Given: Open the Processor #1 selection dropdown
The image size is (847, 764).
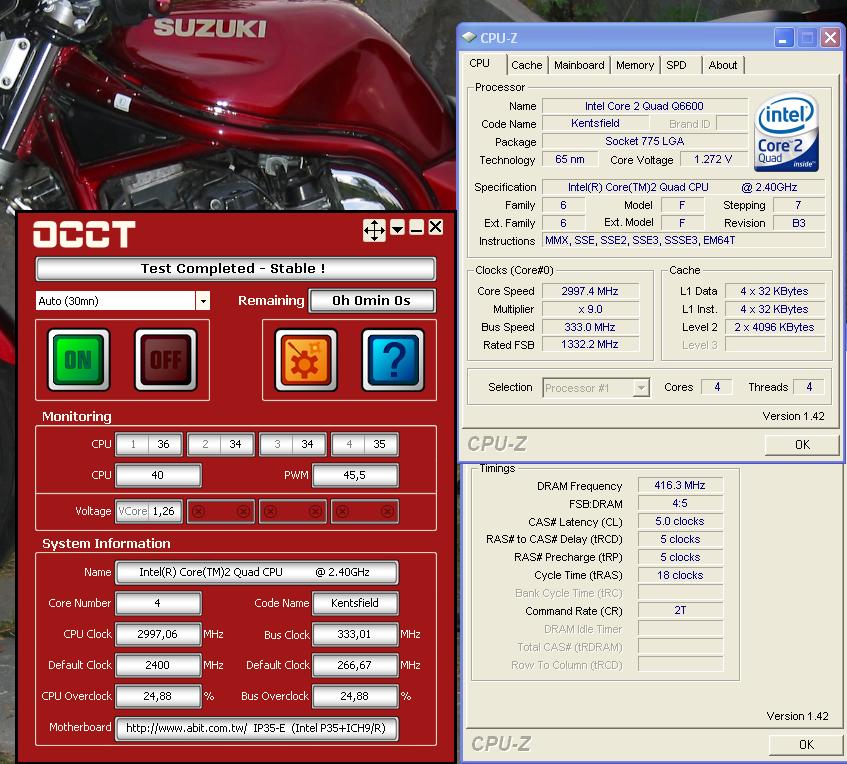Looking at the screenshot, I should point(641,387).
